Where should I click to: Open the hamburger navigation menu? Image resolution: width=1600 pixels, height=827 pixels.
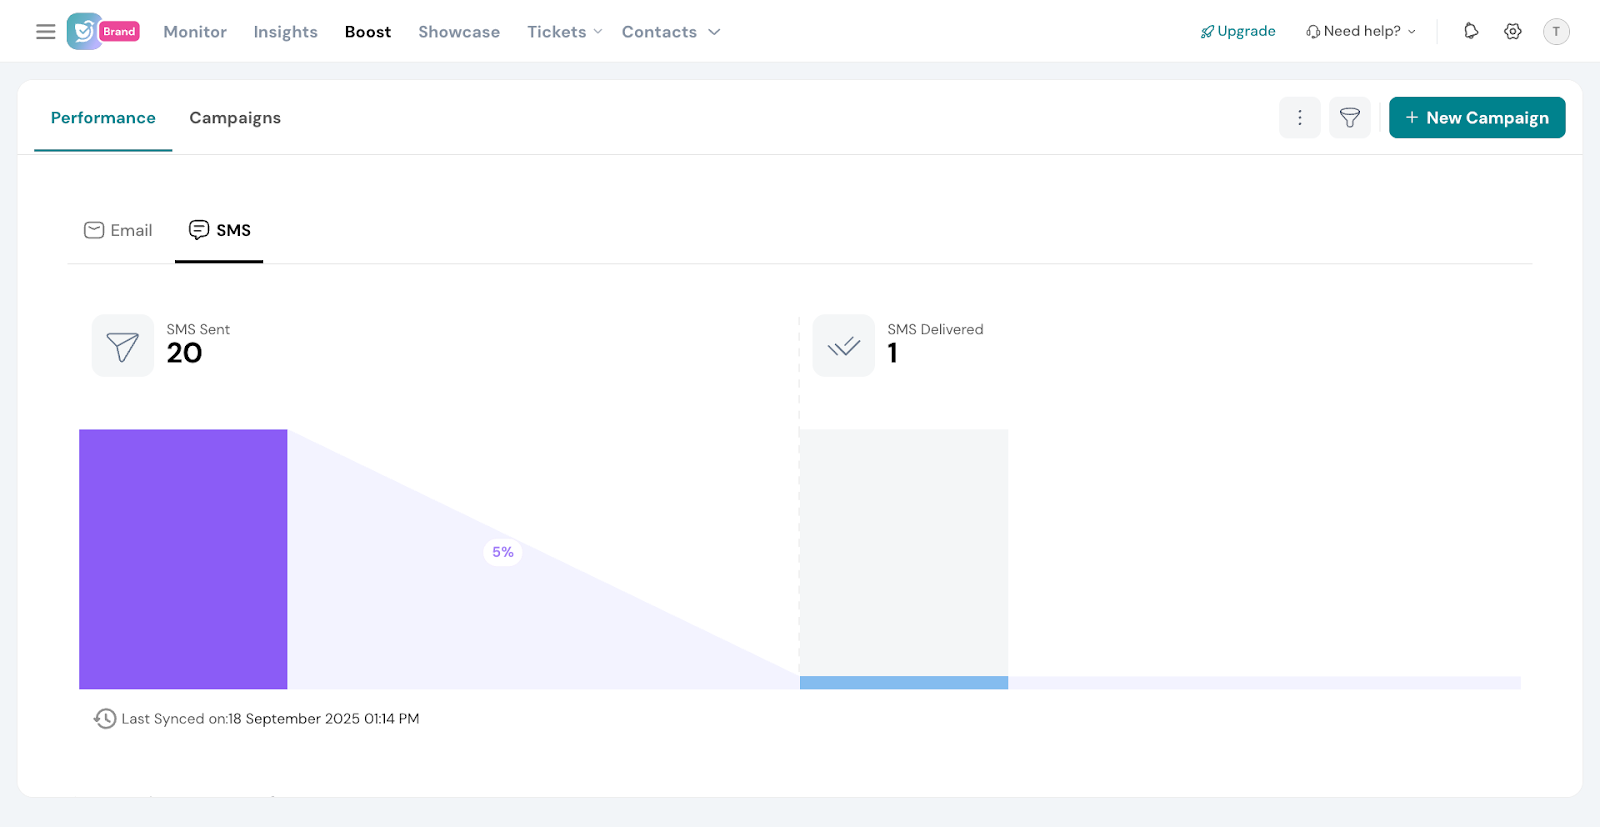coord(45,32)
